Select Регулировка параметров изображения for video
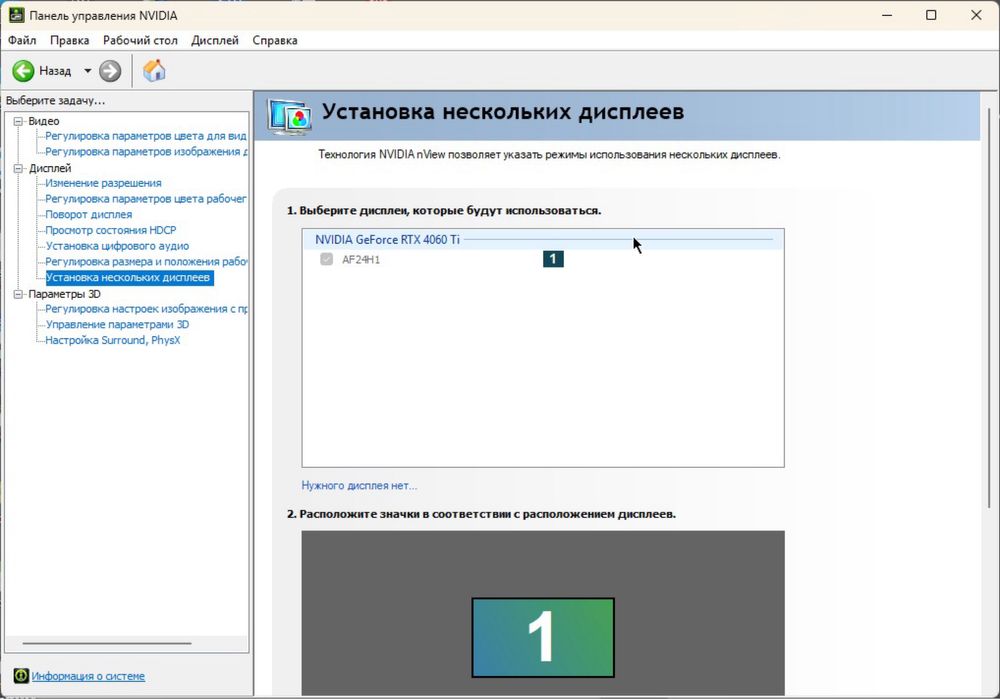This screenshot has height=699, width=1000. tap(146, 151)
